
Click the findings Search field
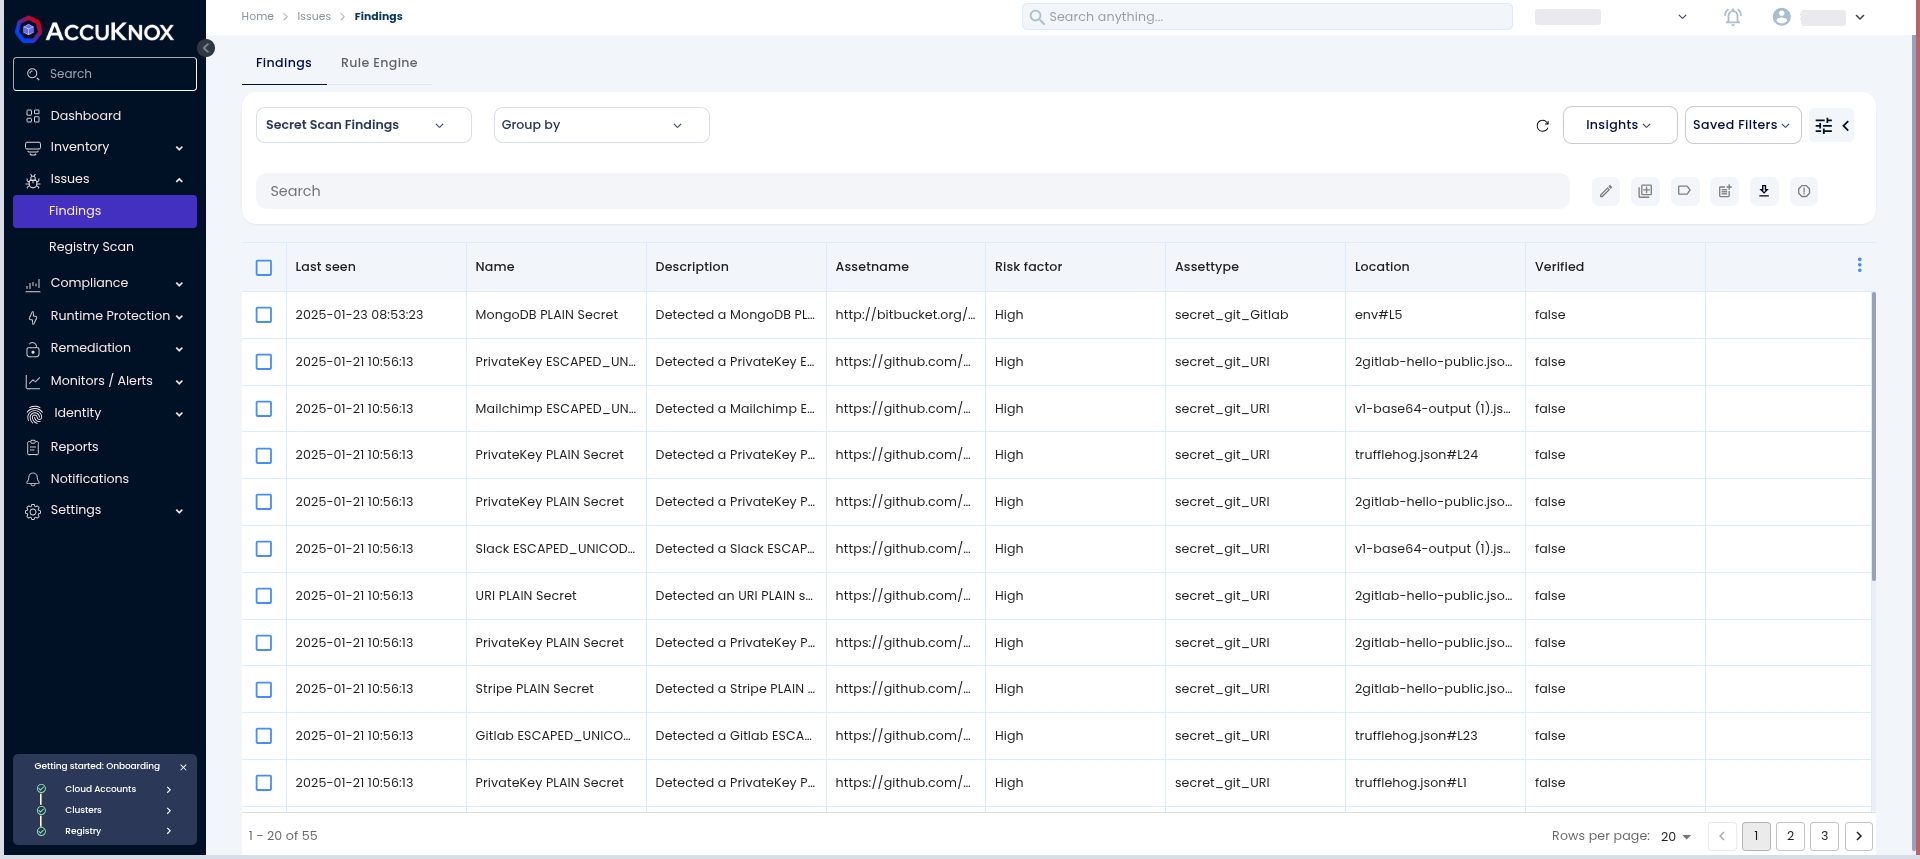(x=912, y=191)
